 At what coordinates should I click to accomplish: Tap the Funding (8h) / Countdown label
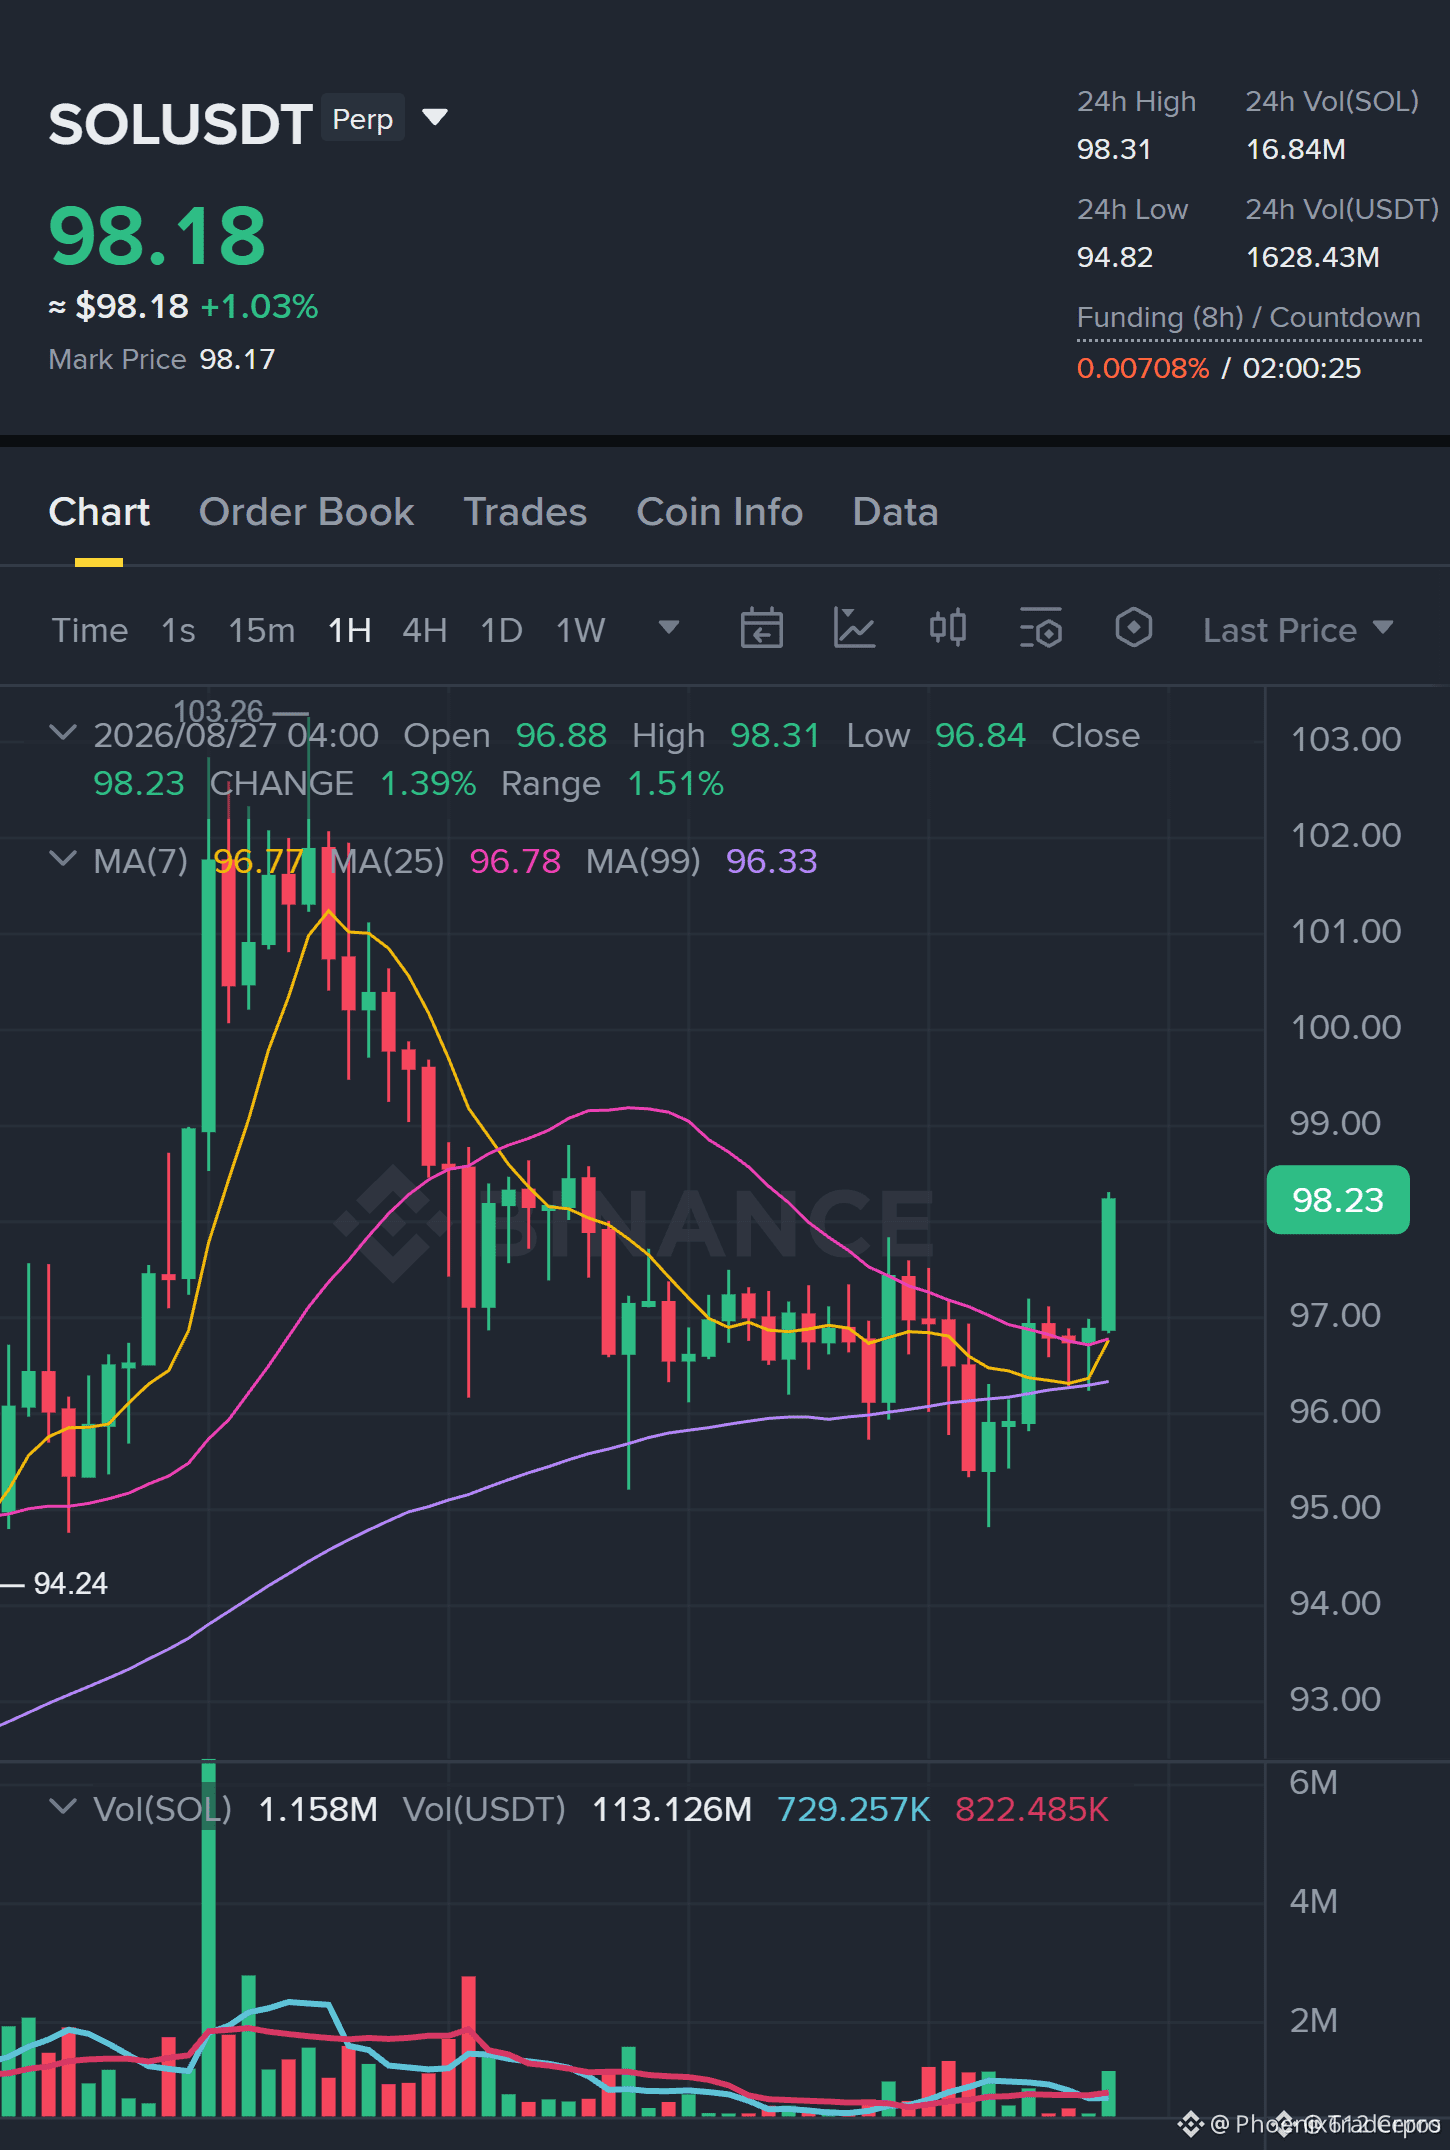point(1249,318)
